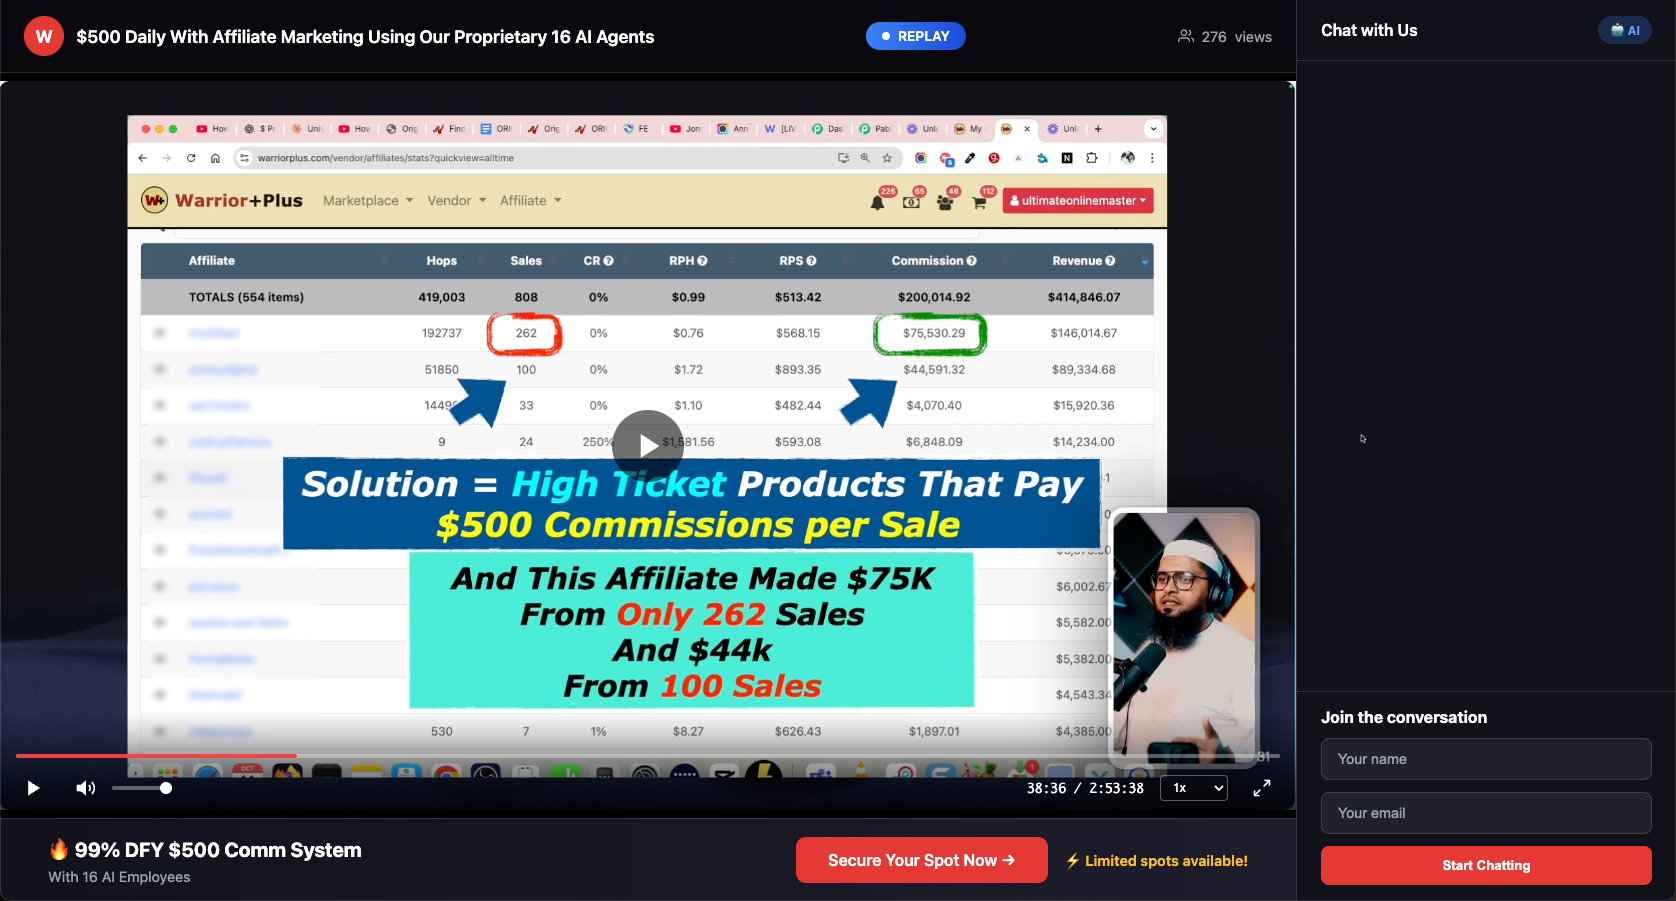Toggle fullscreen mode on the video
Image resolution: width=1676 pixels, height=901 pixels.
1261,788
